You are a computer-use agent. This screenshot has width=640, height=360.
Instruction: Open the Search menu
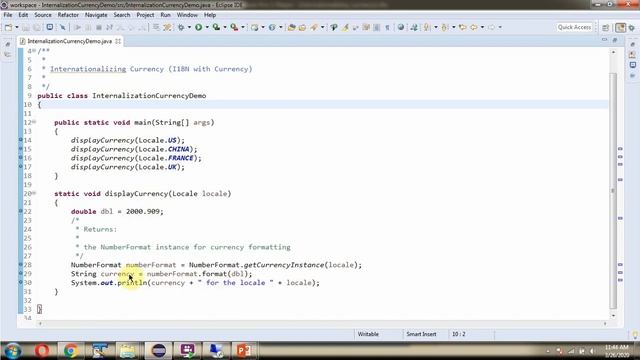click(122, 15)
